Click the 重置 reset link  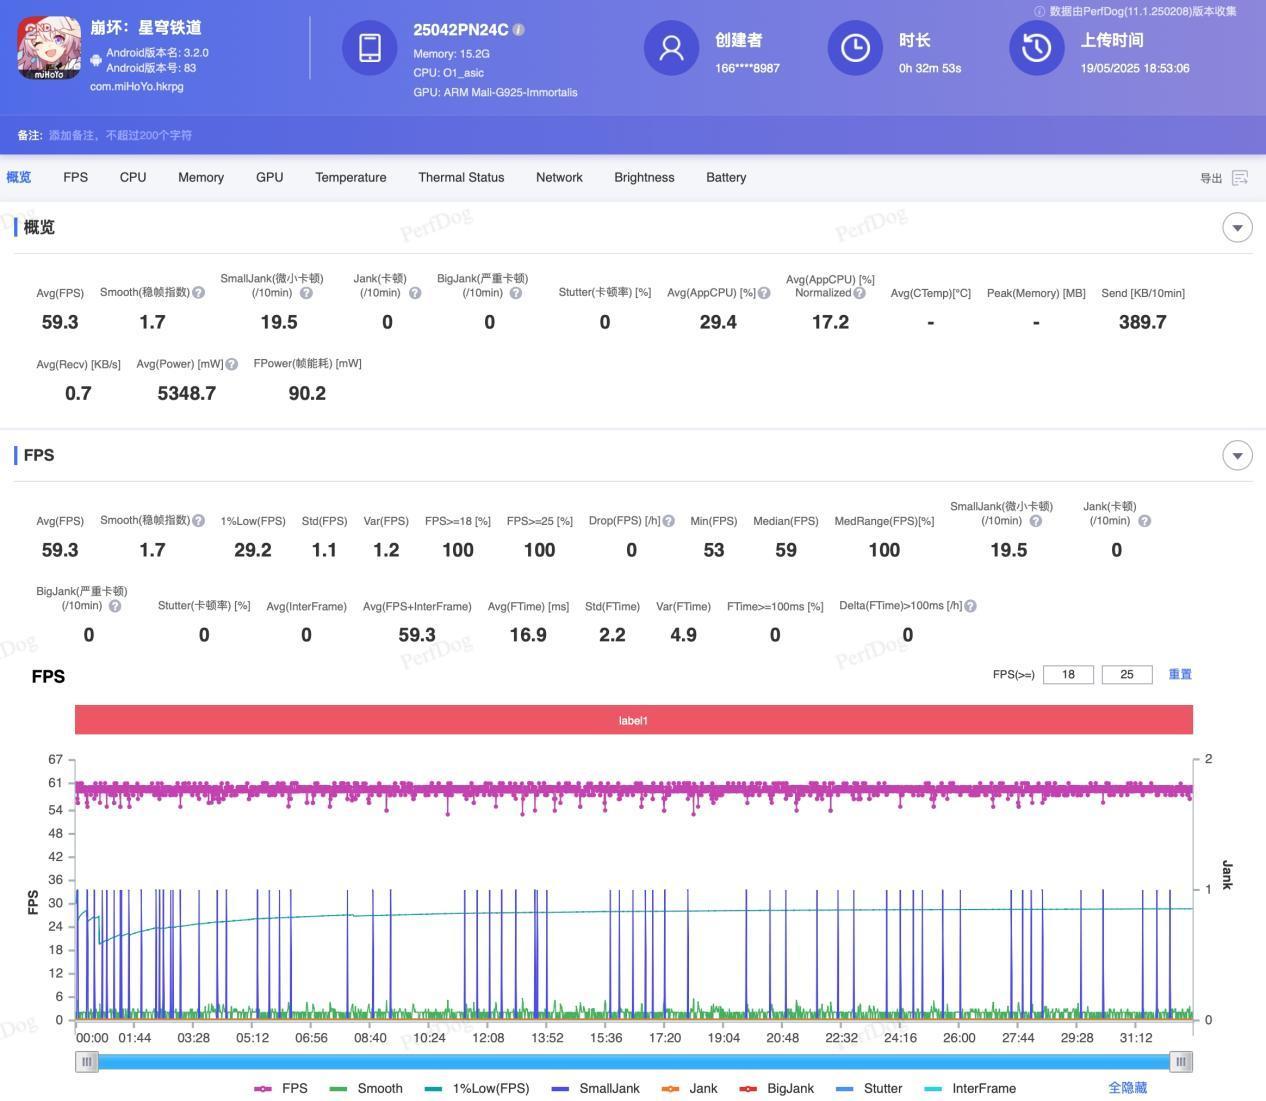tap(1180, 674)
